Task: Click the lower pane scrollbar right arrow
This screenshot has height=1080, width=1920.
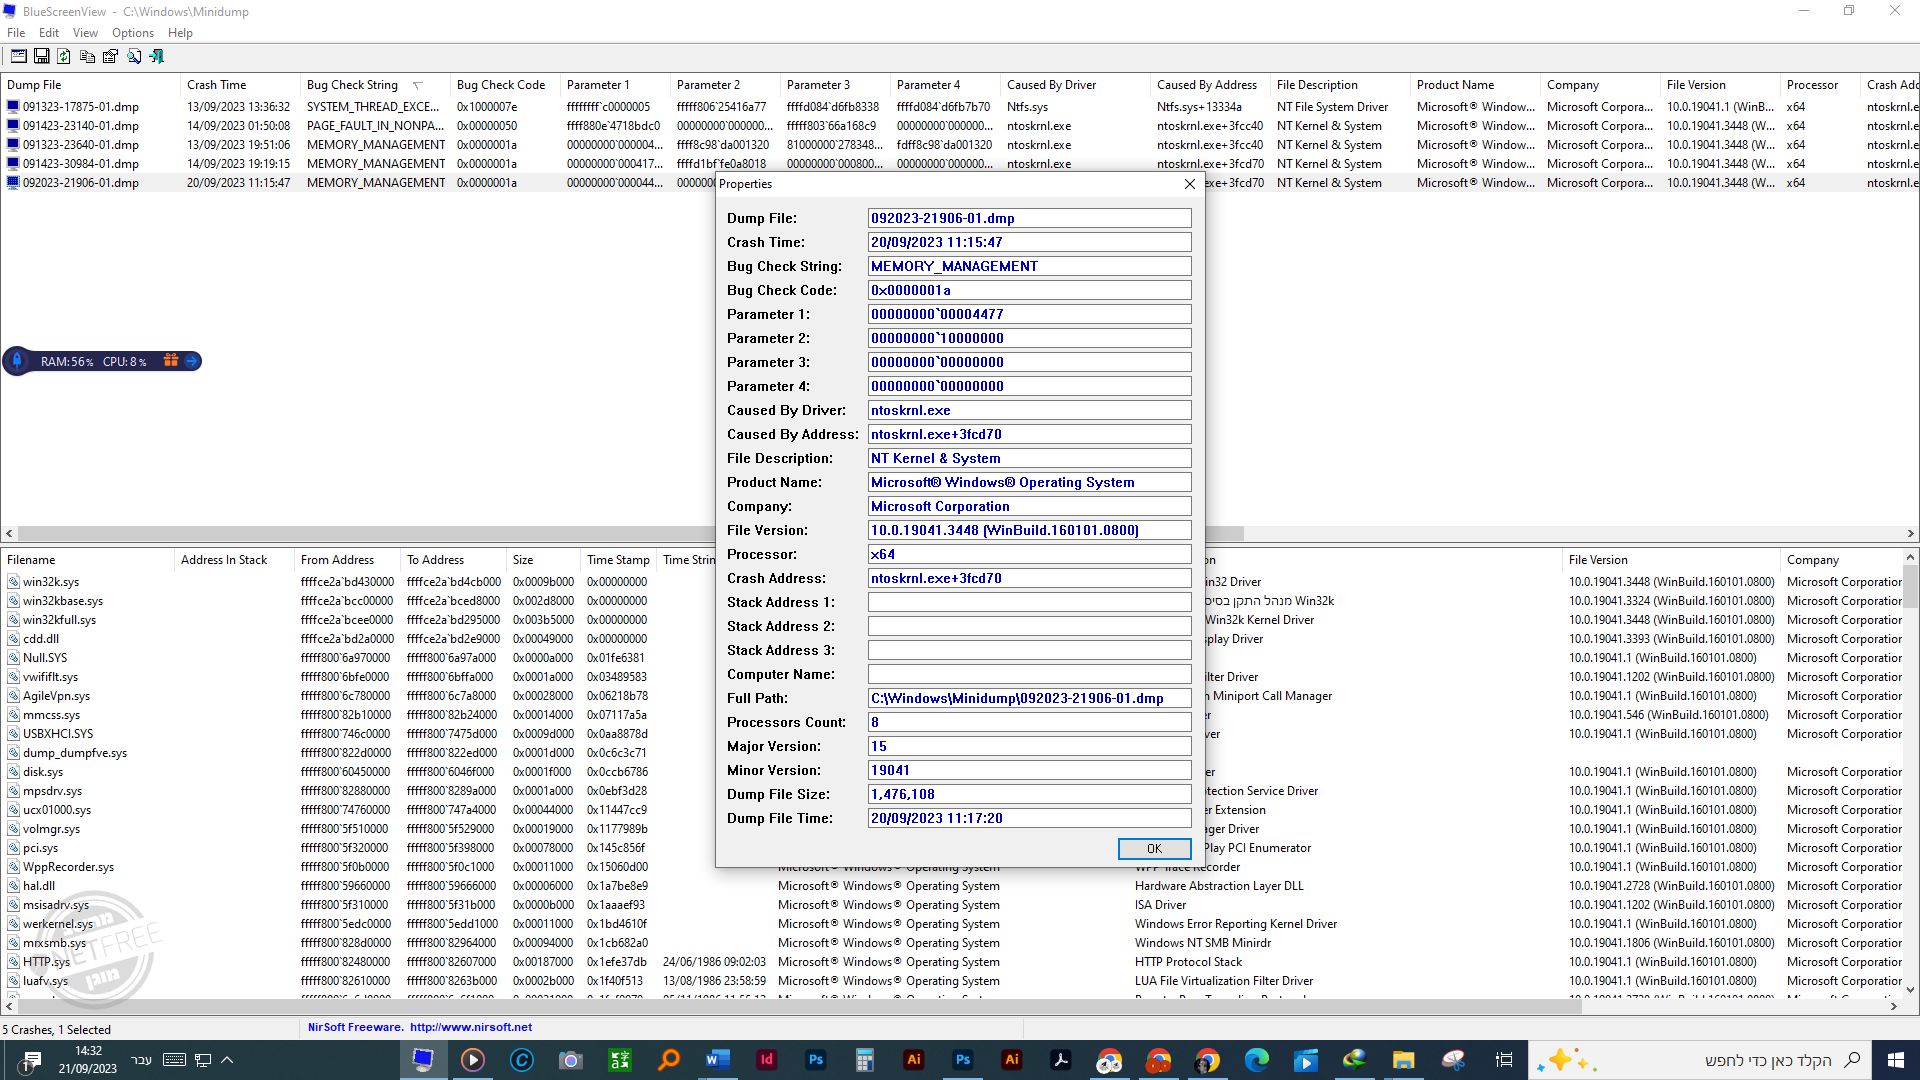Action: click(1893, 1006)
